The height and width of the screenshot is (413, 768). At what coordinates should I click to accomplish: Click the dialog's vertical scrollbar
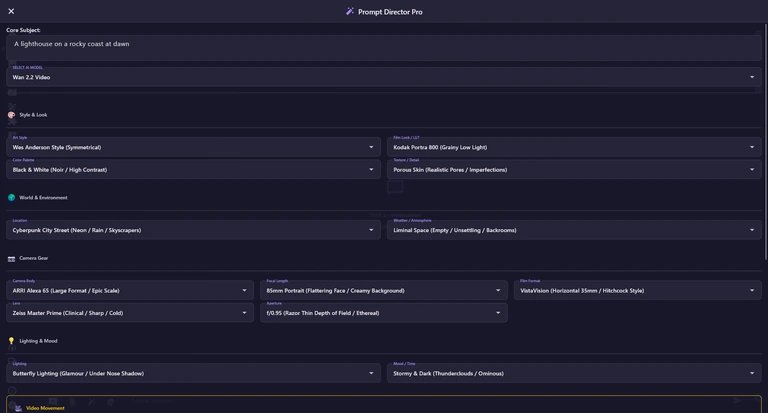(x=765, y=142)
